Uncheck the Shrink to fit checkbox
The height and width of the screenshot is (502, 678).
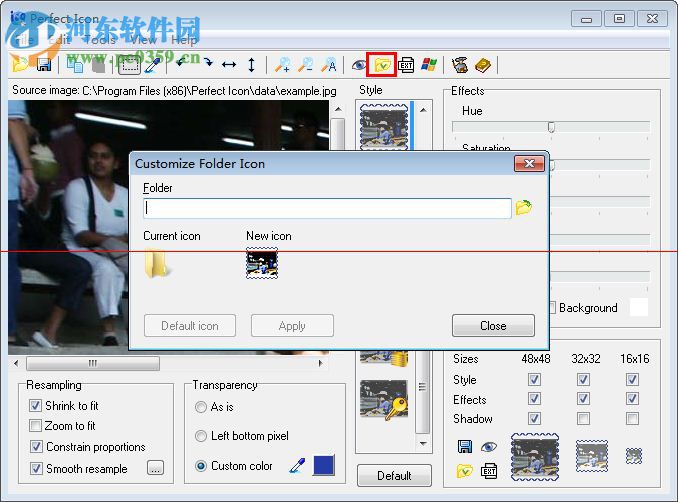pos(36,406)
